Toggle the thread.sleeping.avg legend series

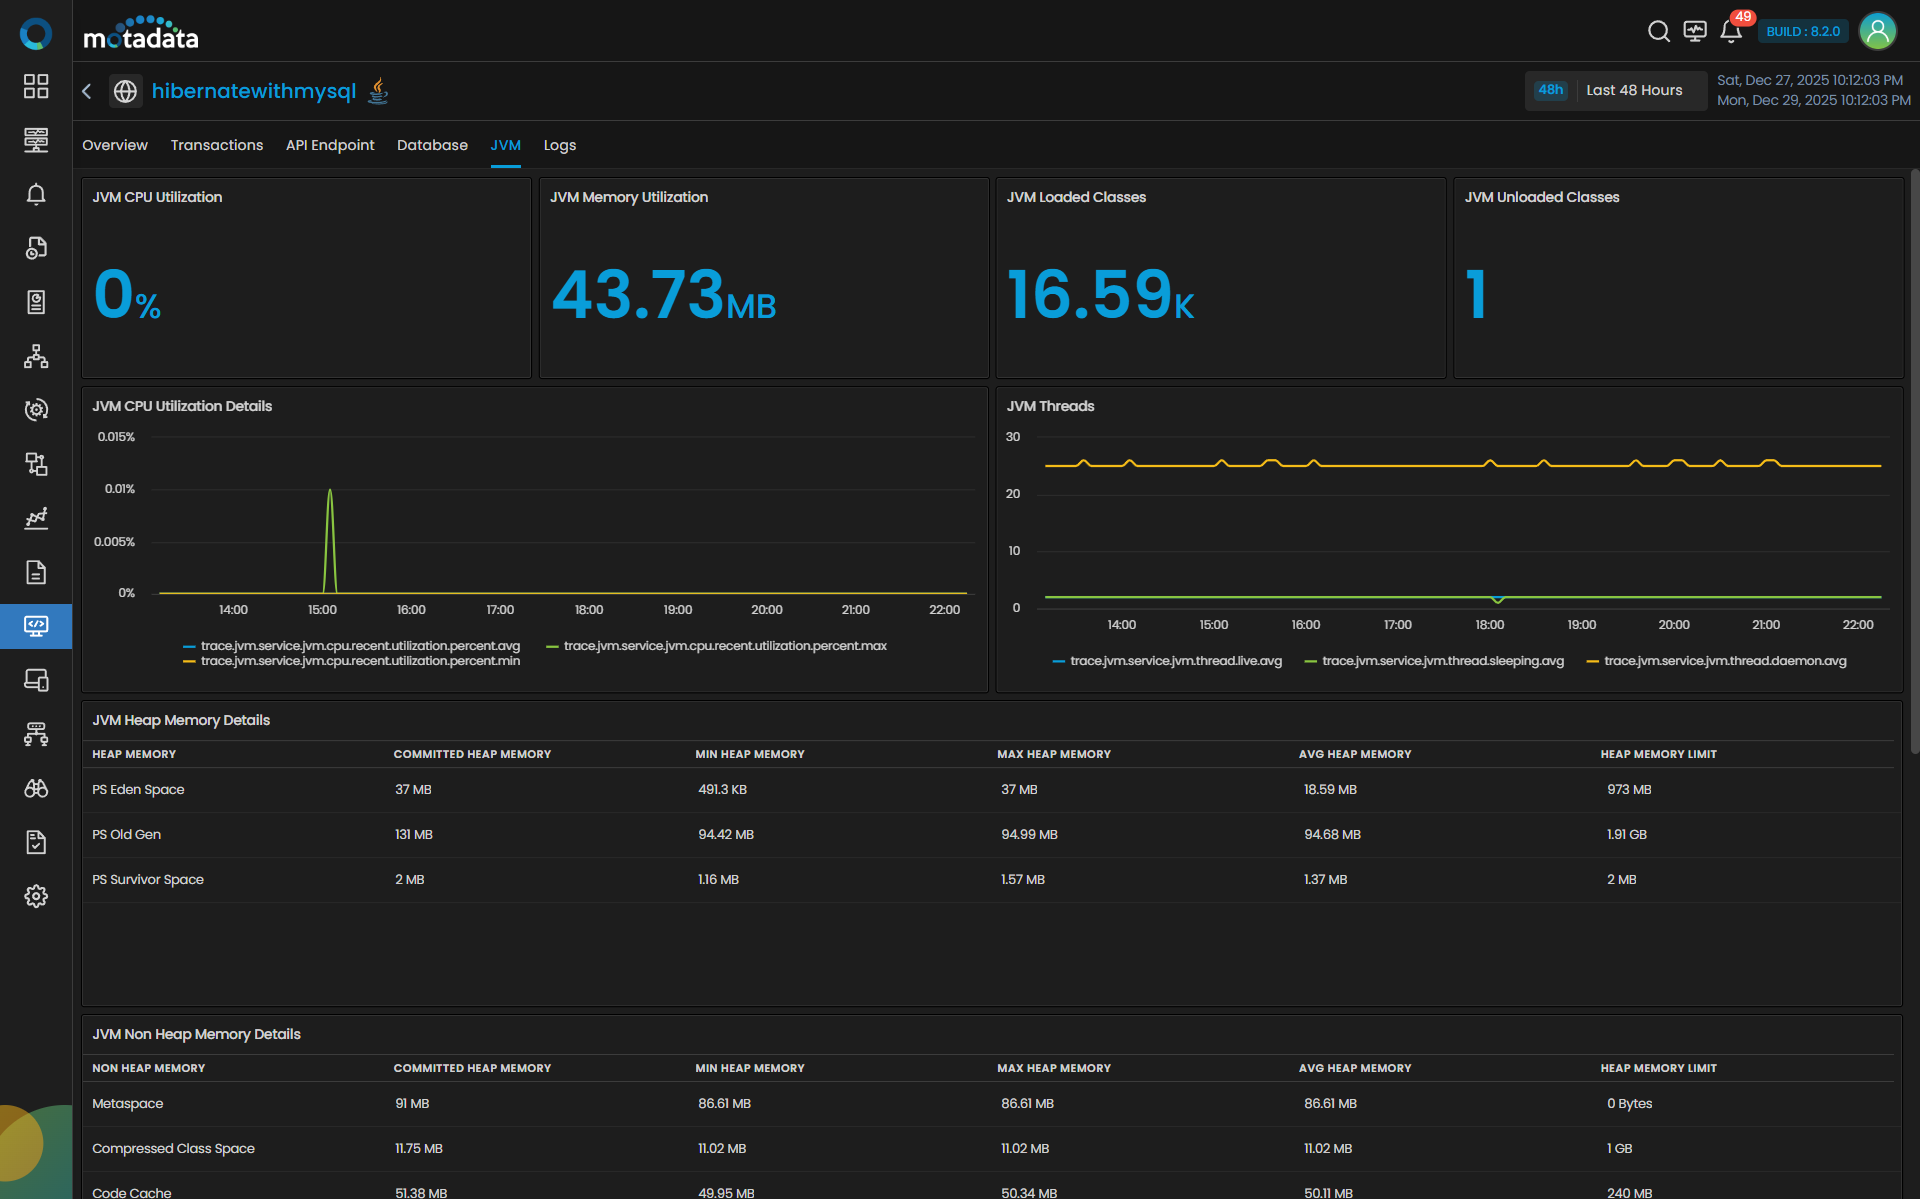point(1442,661)
